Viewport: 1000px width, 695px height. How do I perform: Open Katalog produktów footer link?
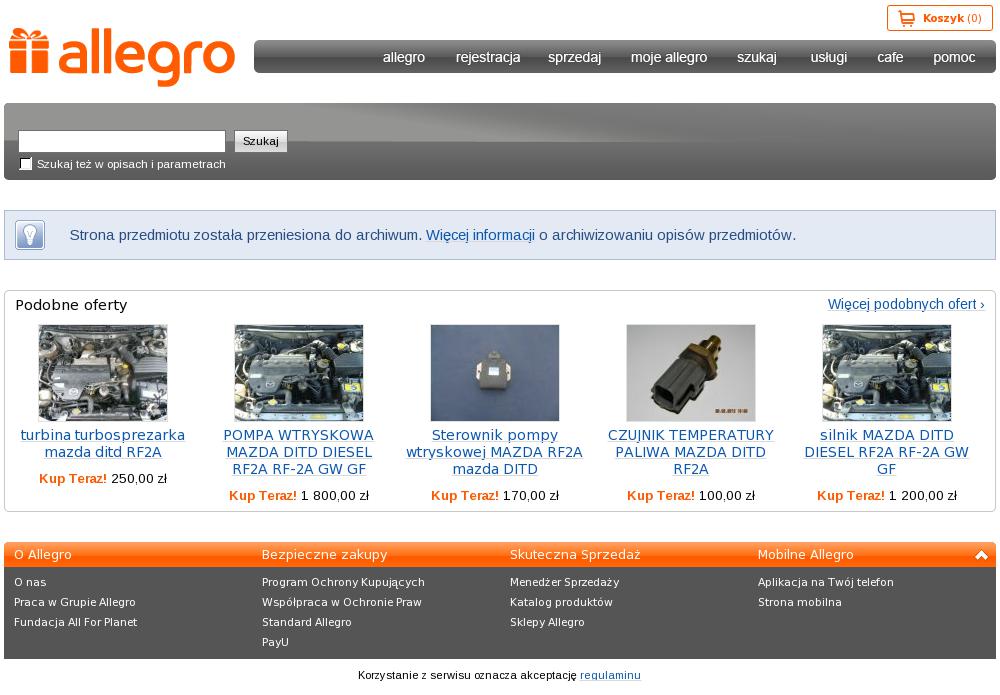561,602
